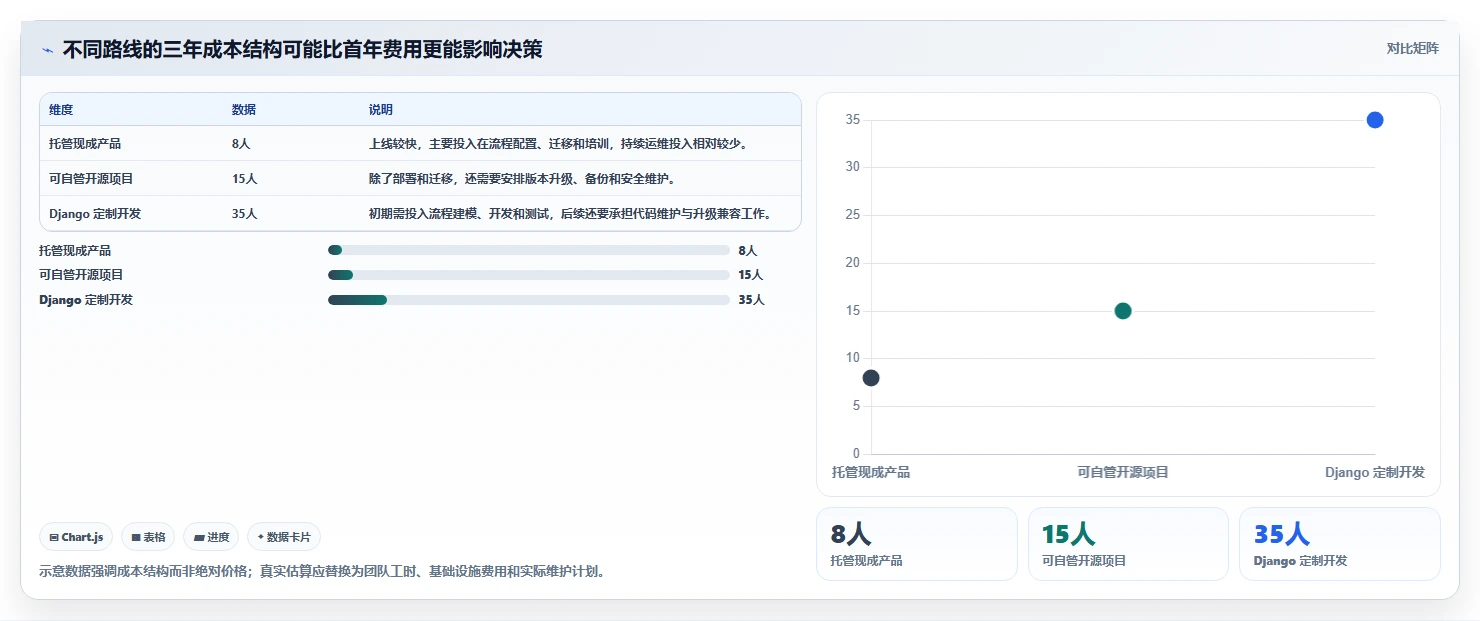
Task: Click the 15人 data card
Action: 1128,544
